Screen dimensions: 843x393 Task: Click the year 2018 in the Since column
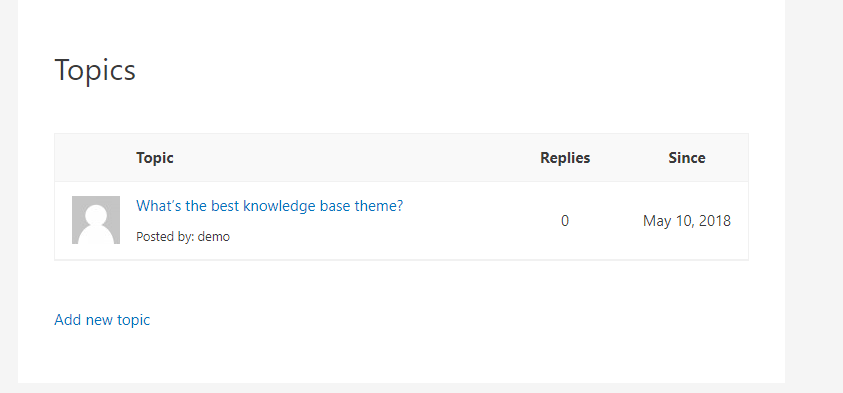click(715, 221)
